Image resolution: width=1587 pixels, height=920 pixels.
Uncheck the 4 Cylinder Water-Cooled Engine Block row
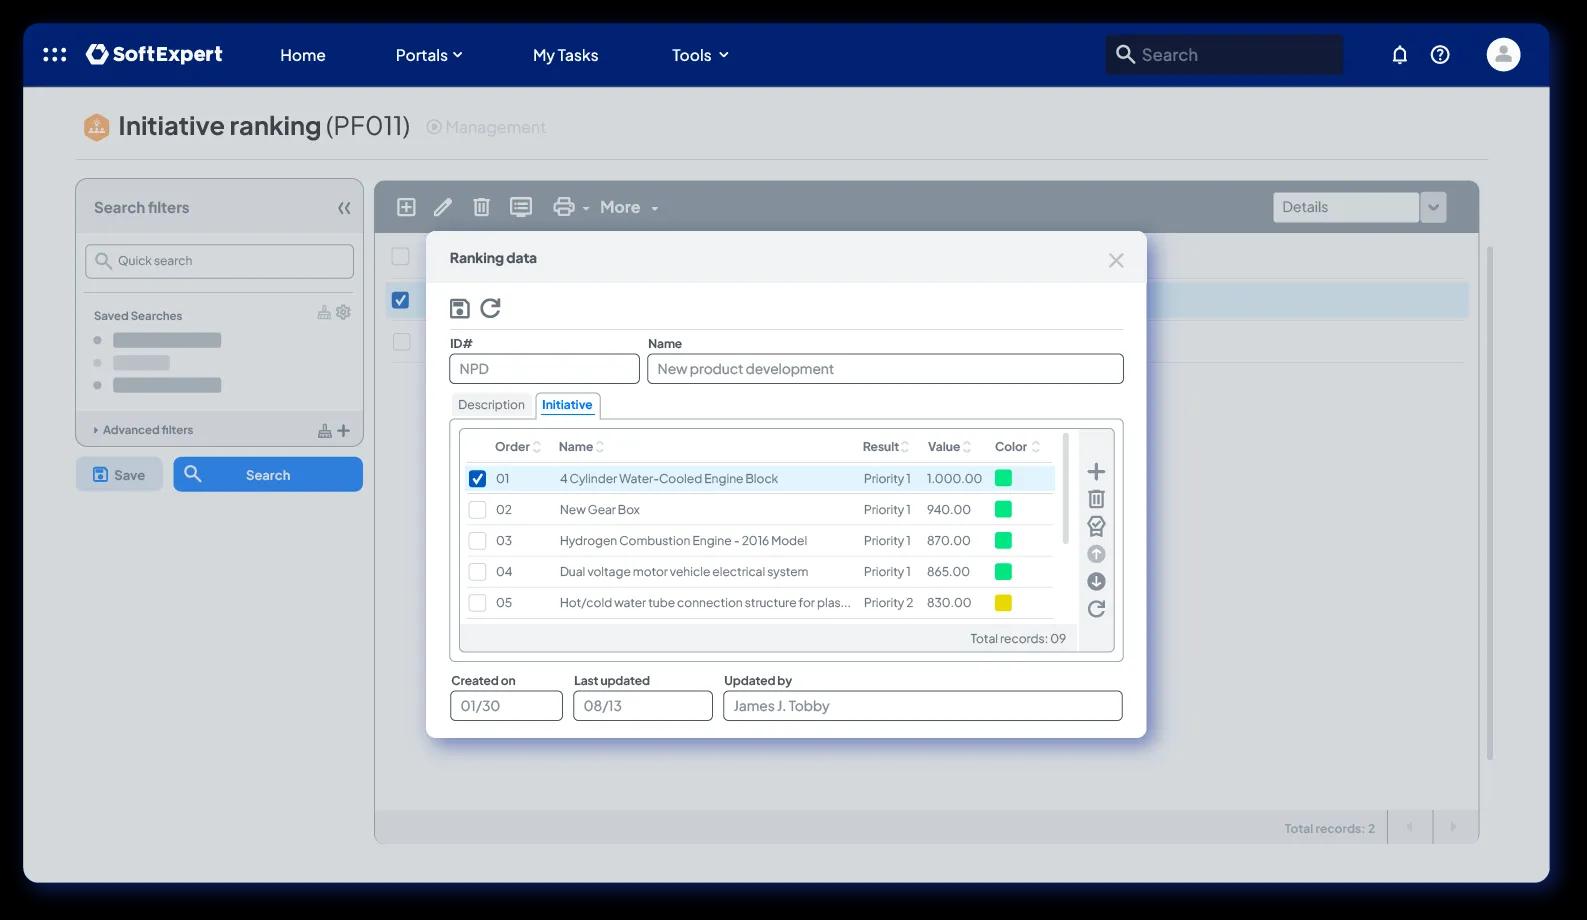point(478,479)
